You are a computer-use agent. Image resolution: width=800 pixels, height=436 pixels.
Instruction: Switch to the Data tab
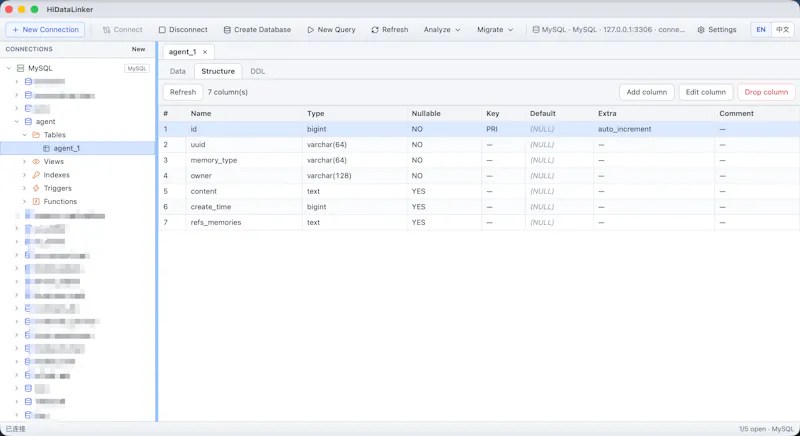(178, 71)
